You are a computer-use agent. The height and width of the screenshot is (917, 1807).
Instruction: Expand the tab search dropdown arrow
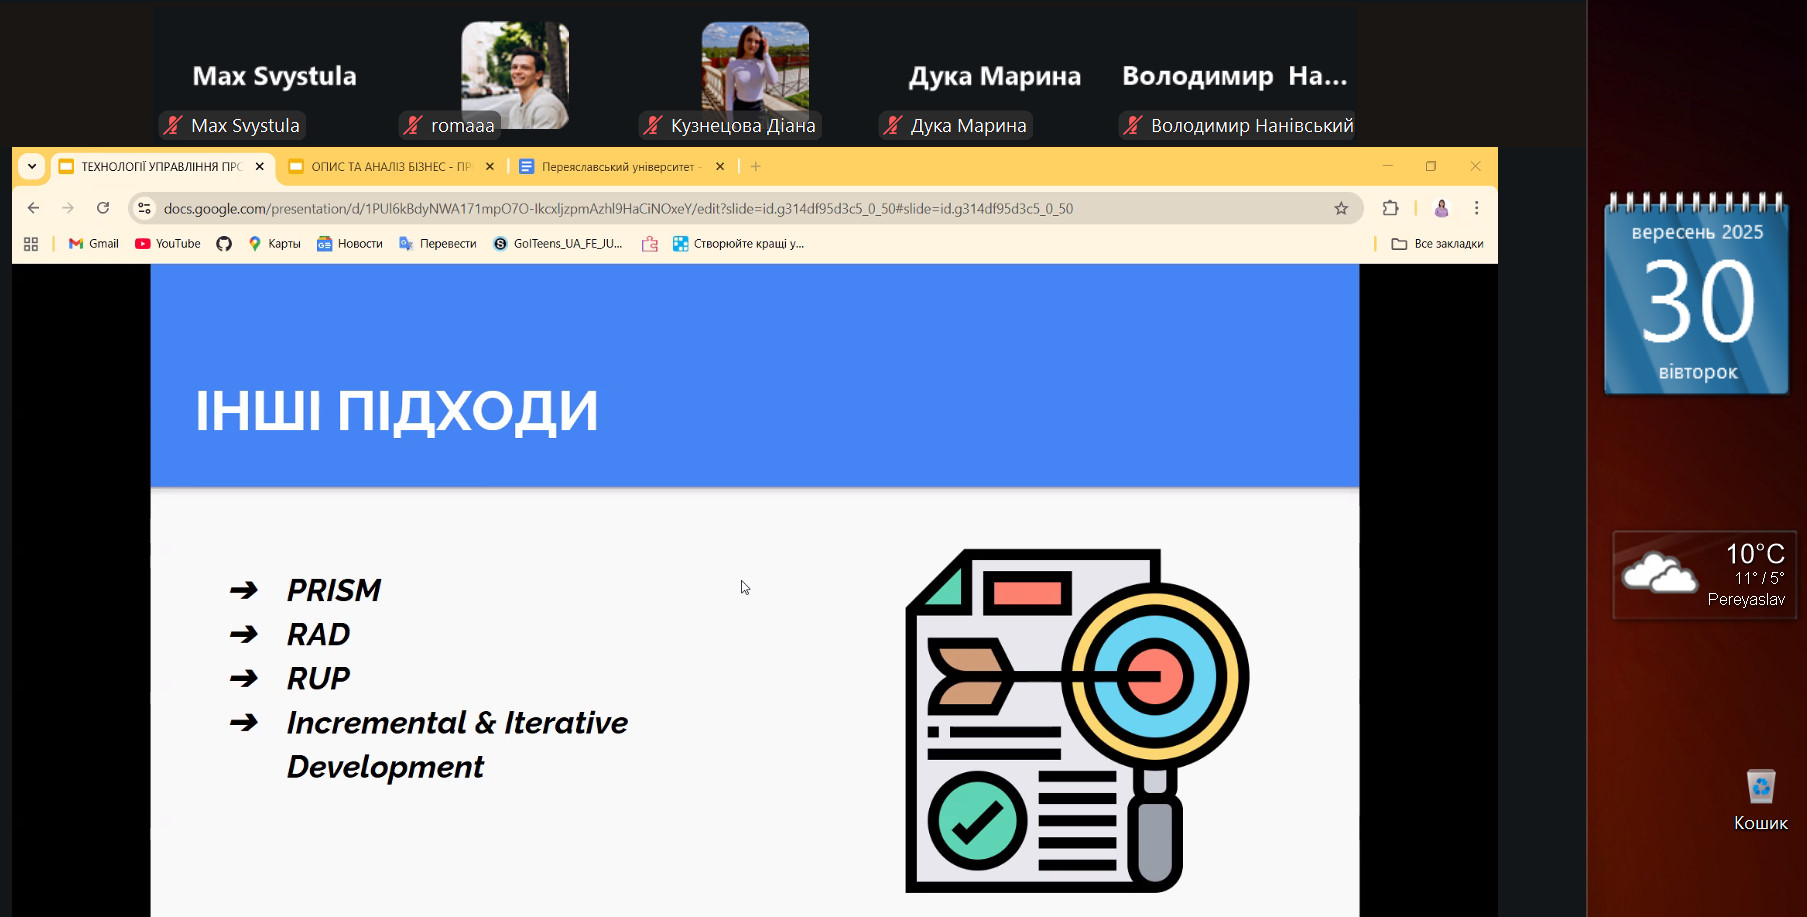[32, 167]
